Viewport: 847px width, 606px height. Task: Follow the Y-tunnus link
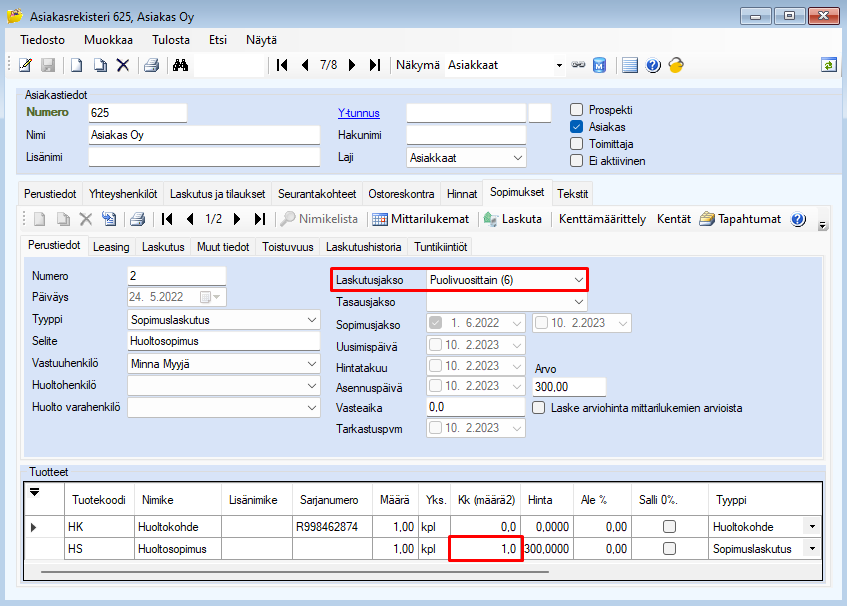(x=359, y=113)
